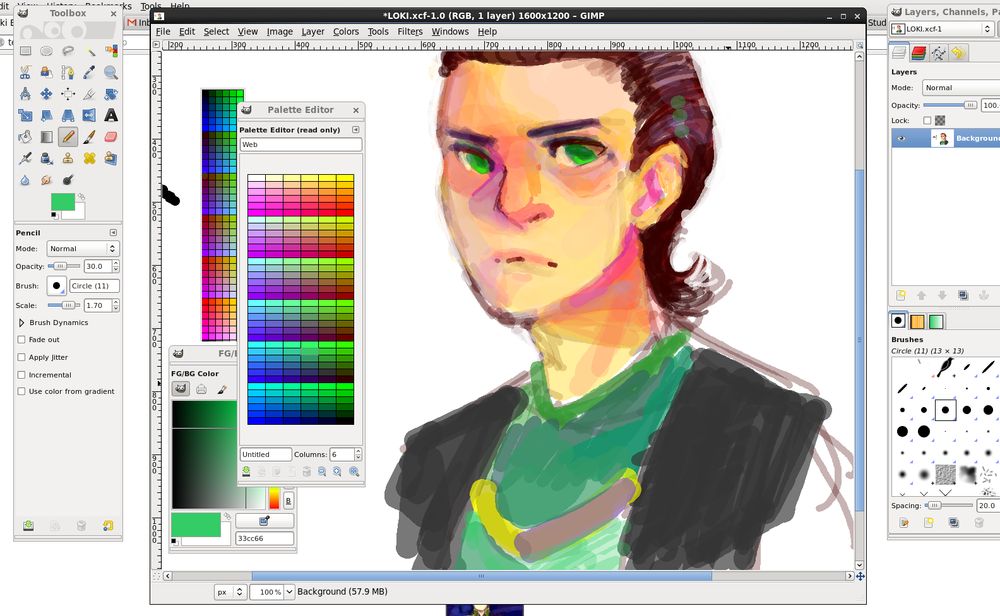Click the Untitled palette name field
The width and height of the screenshot is (1000, 616).
[266, 455]
